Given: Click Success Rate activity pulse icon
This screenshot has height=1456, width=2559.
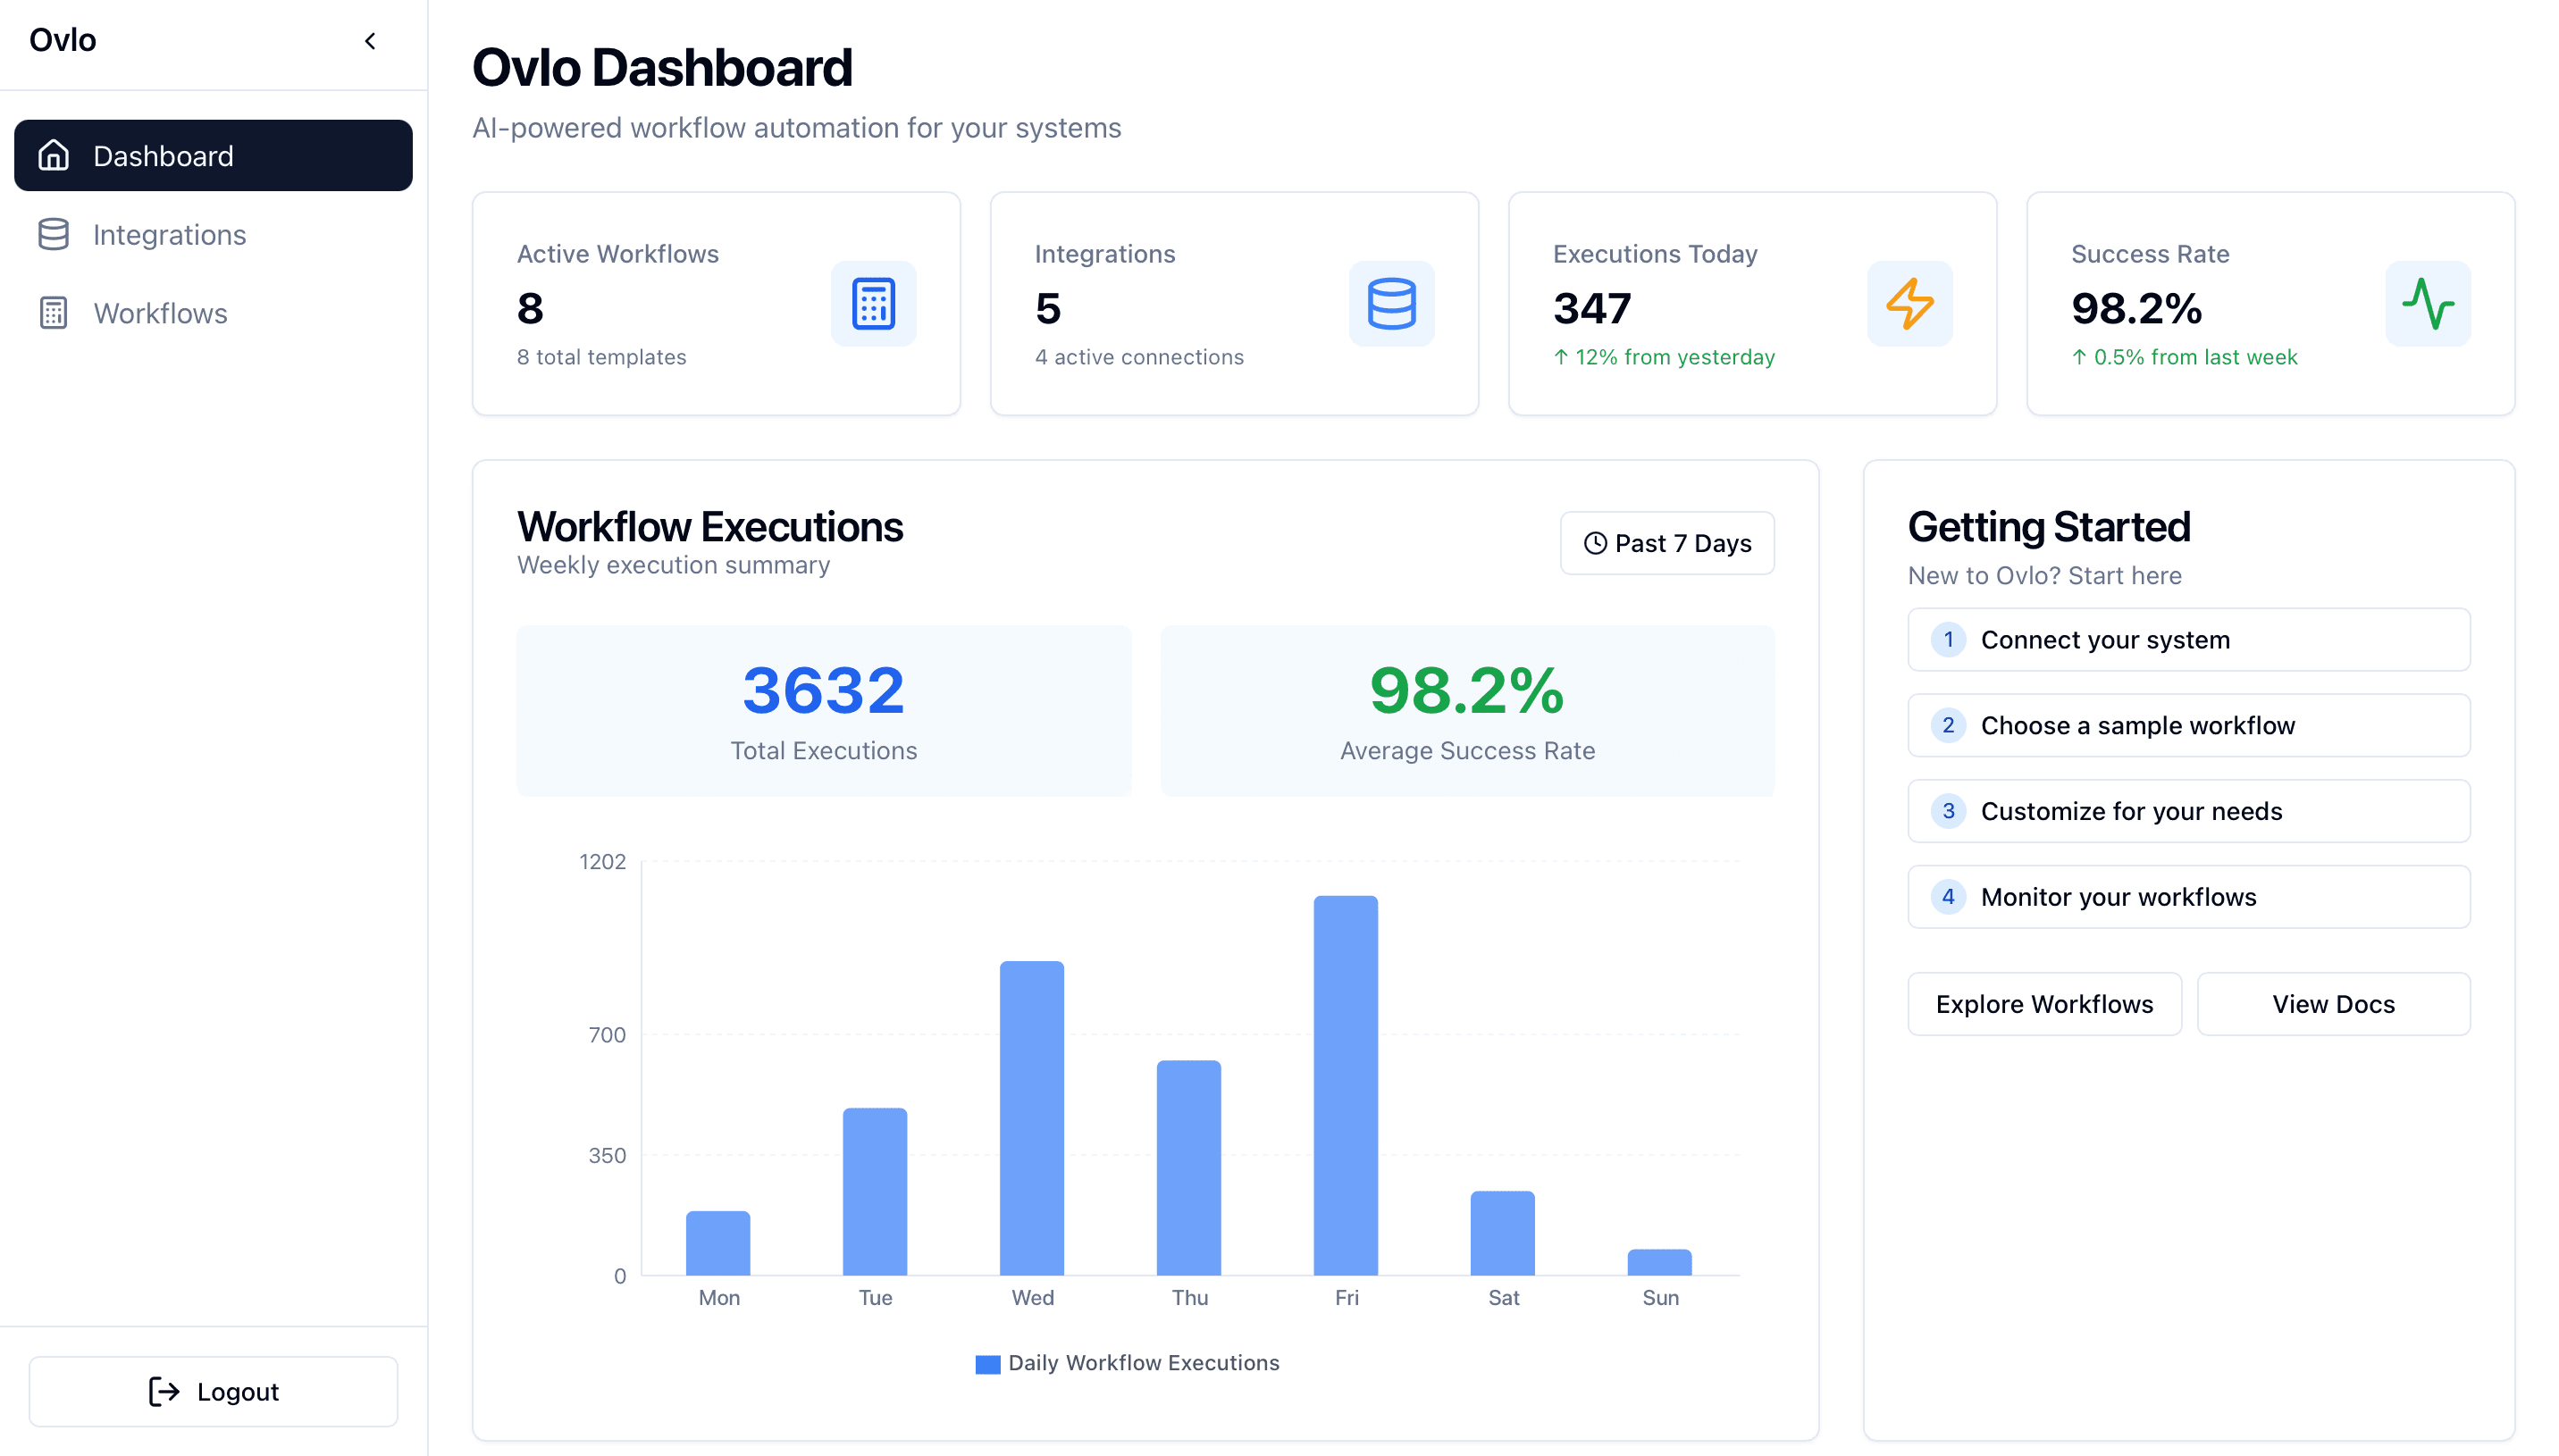Looking at the screenshot, I should click(x=2427, y=304).
